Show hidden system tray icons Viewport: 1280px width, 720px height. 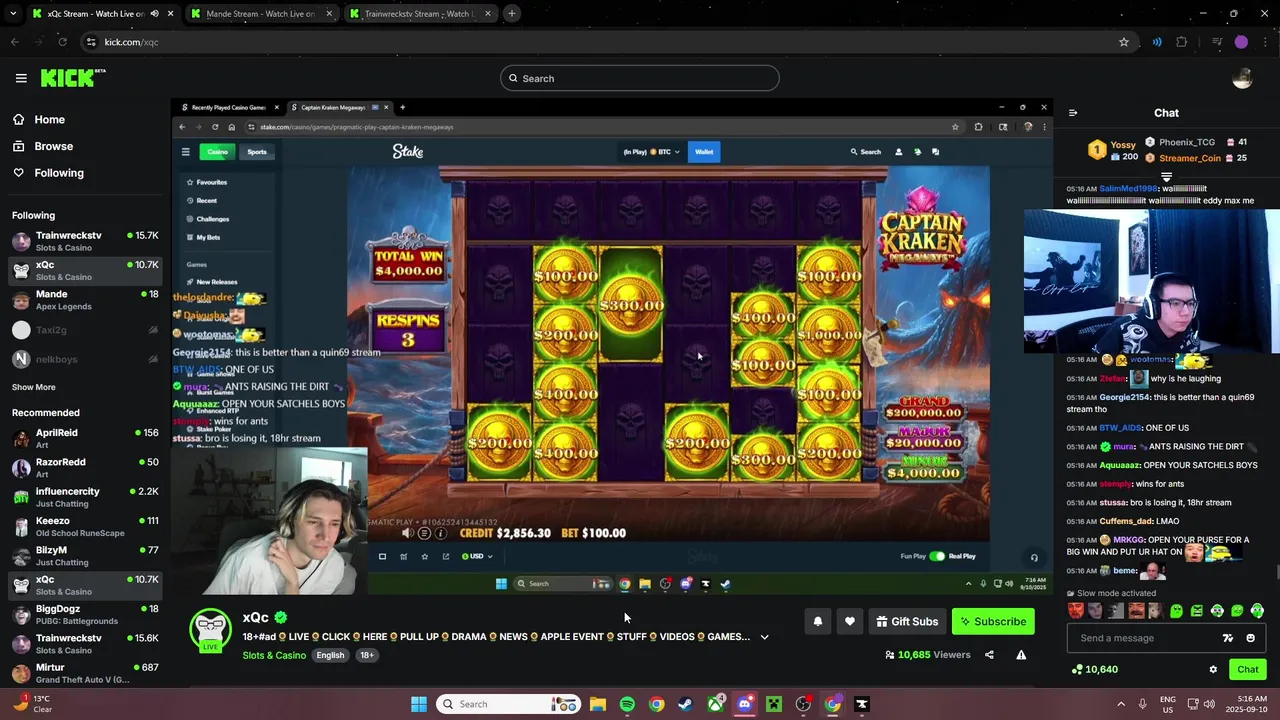pos(1121,704)
